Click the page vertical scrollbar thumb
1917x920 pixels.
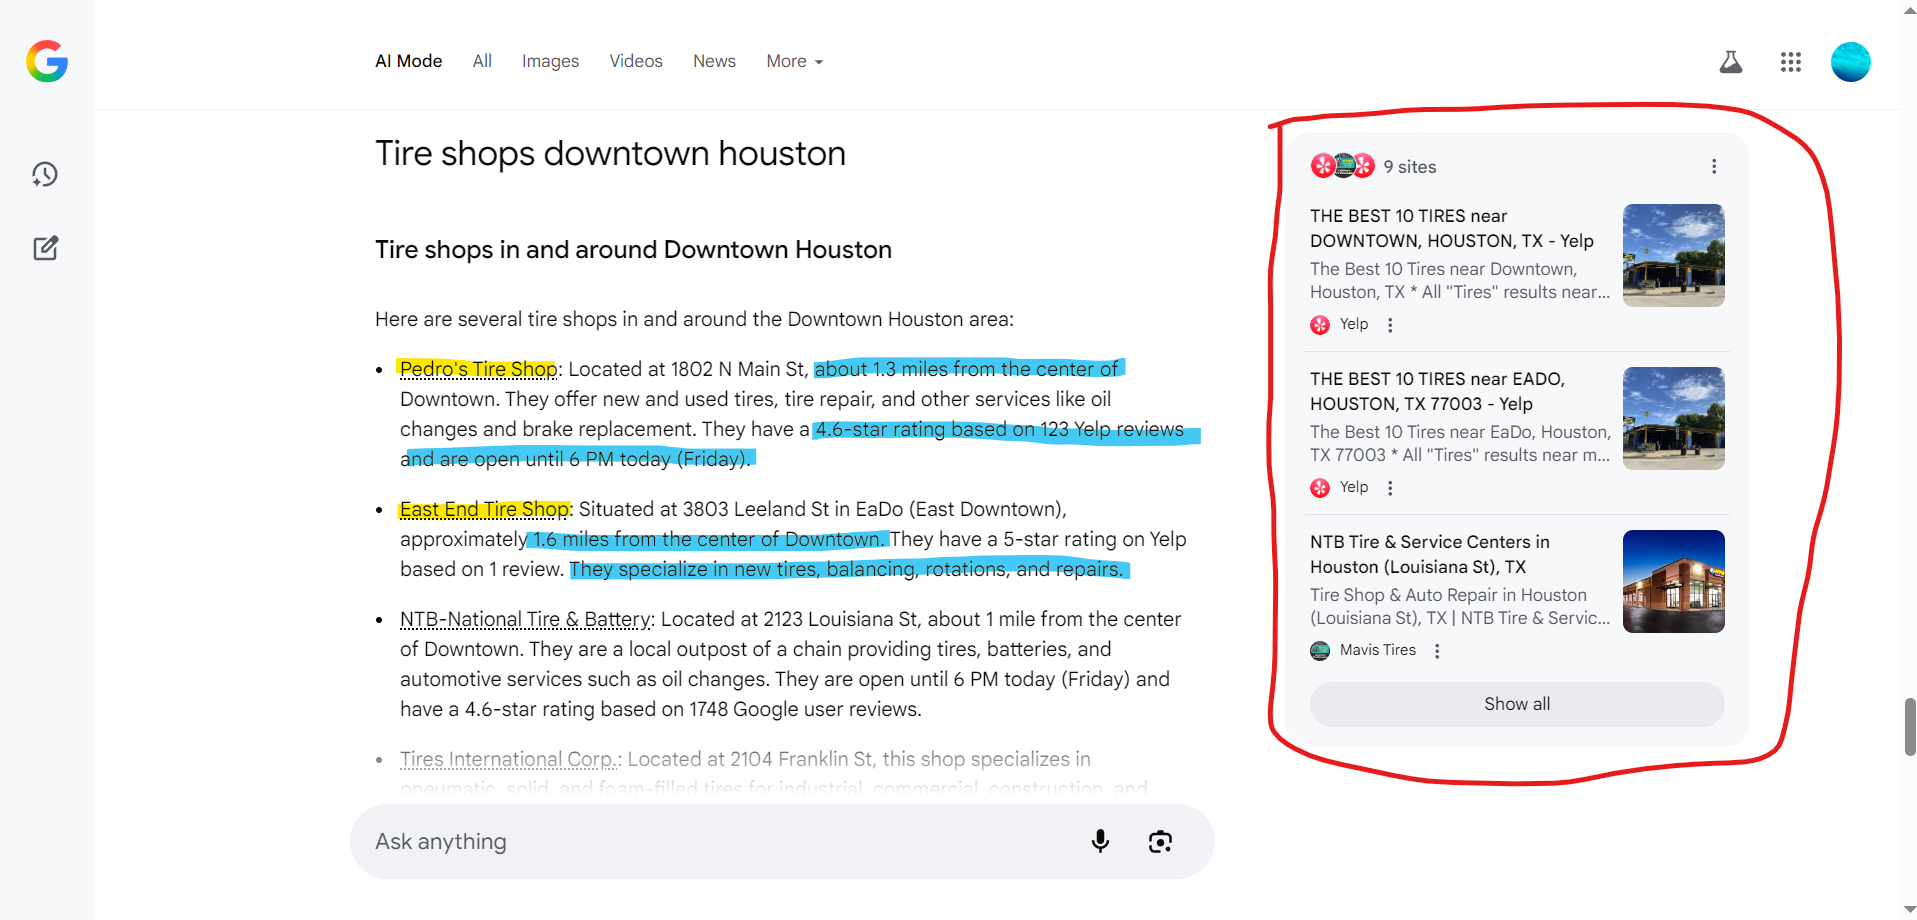(x=1909, y=727)
